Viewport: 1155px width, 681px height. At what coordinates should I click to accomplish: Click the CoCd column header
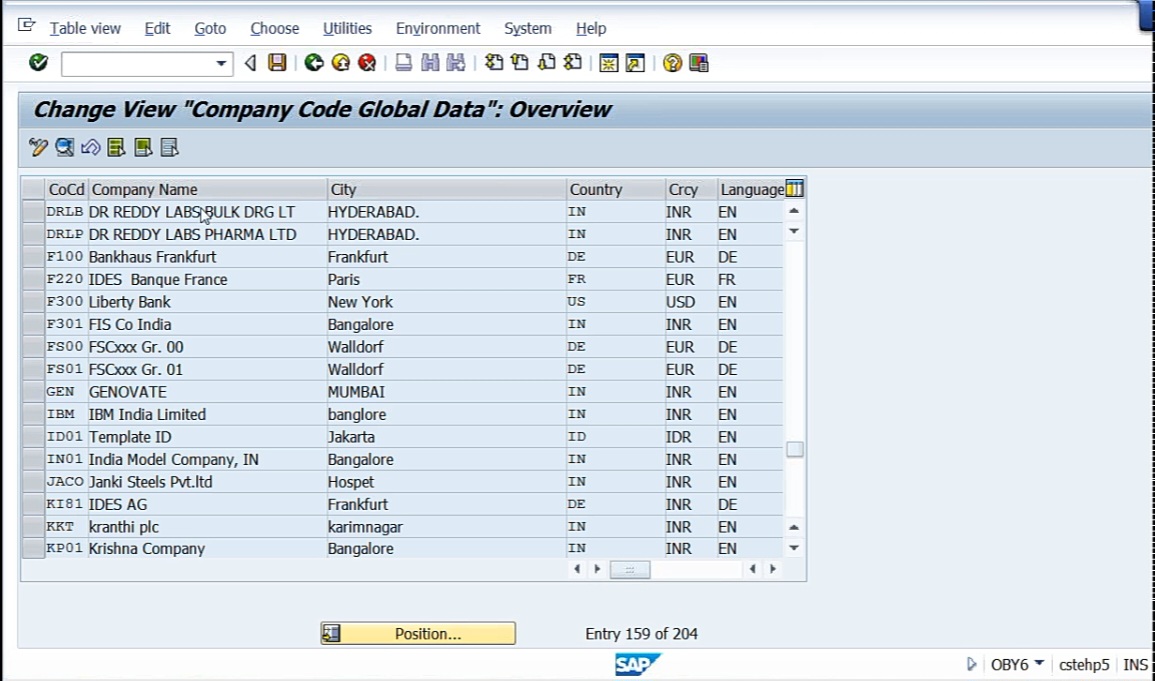pyautogui.click(x=66, y=189)
